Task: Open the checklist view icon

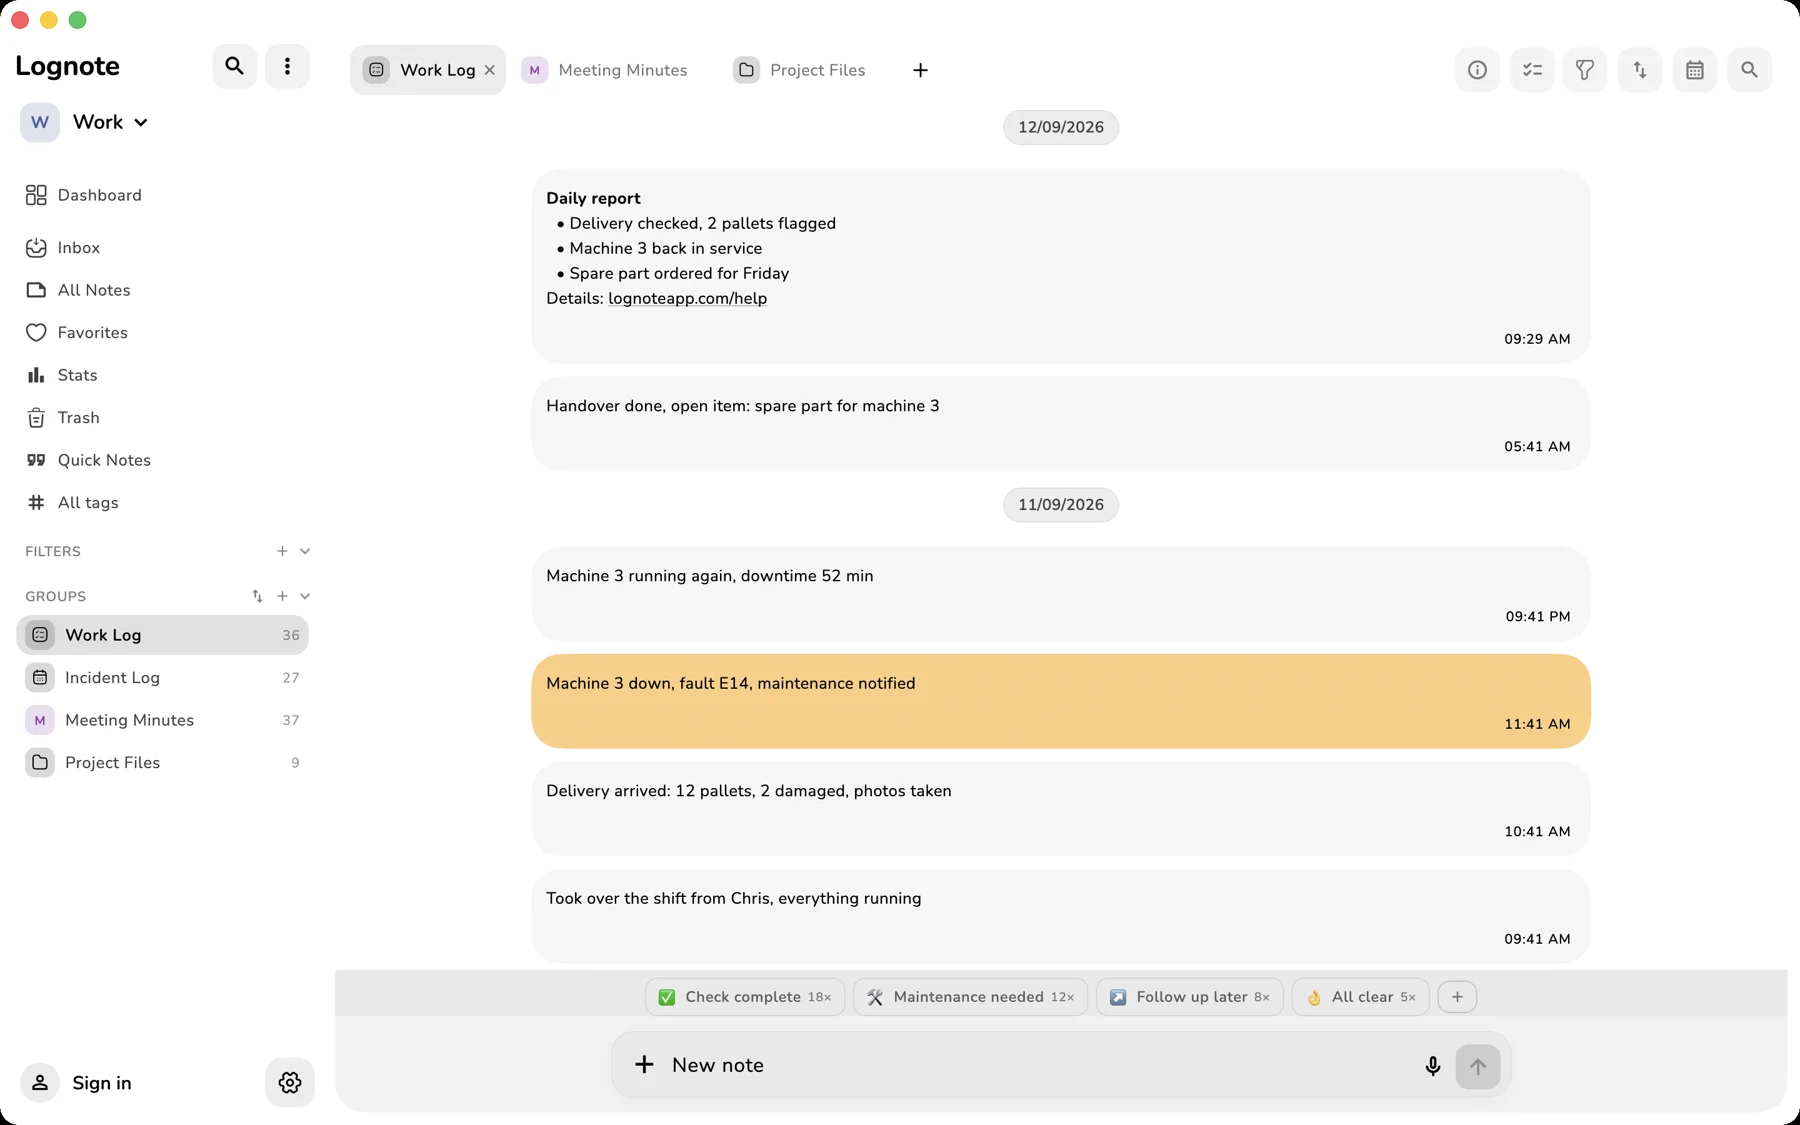Action: point(1532,70)
